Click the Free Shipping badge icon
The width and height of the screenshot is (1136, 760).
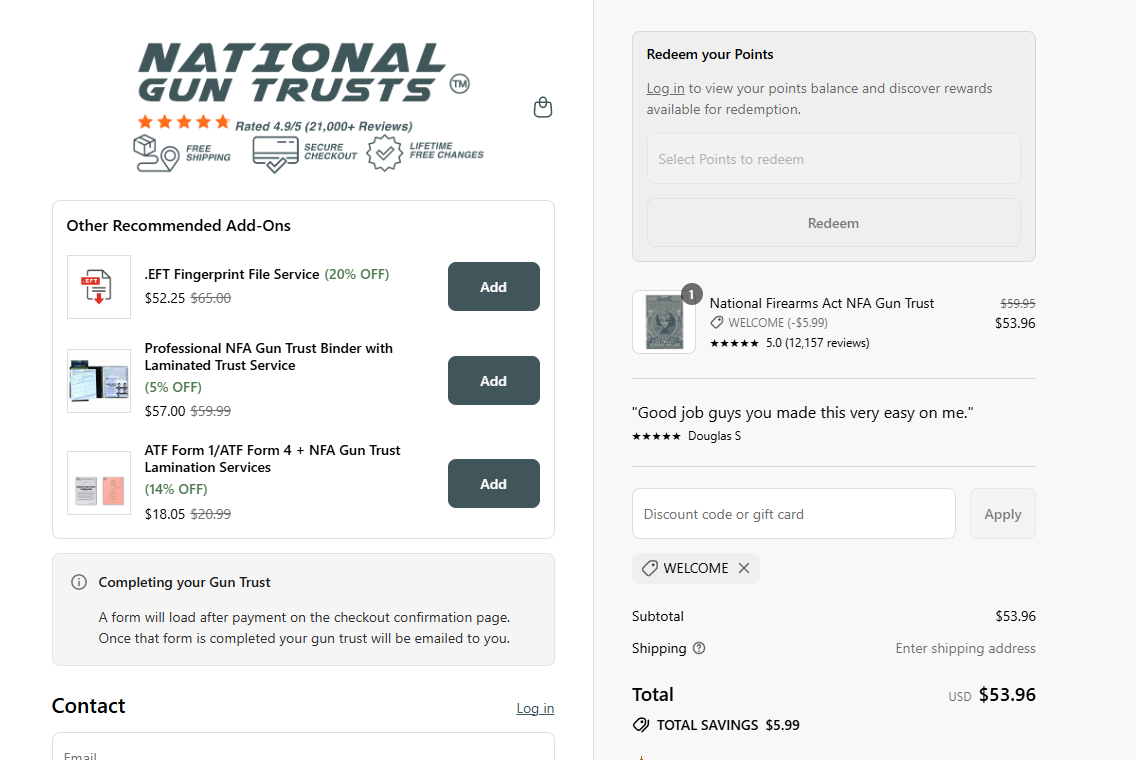(x=156, y=153)
